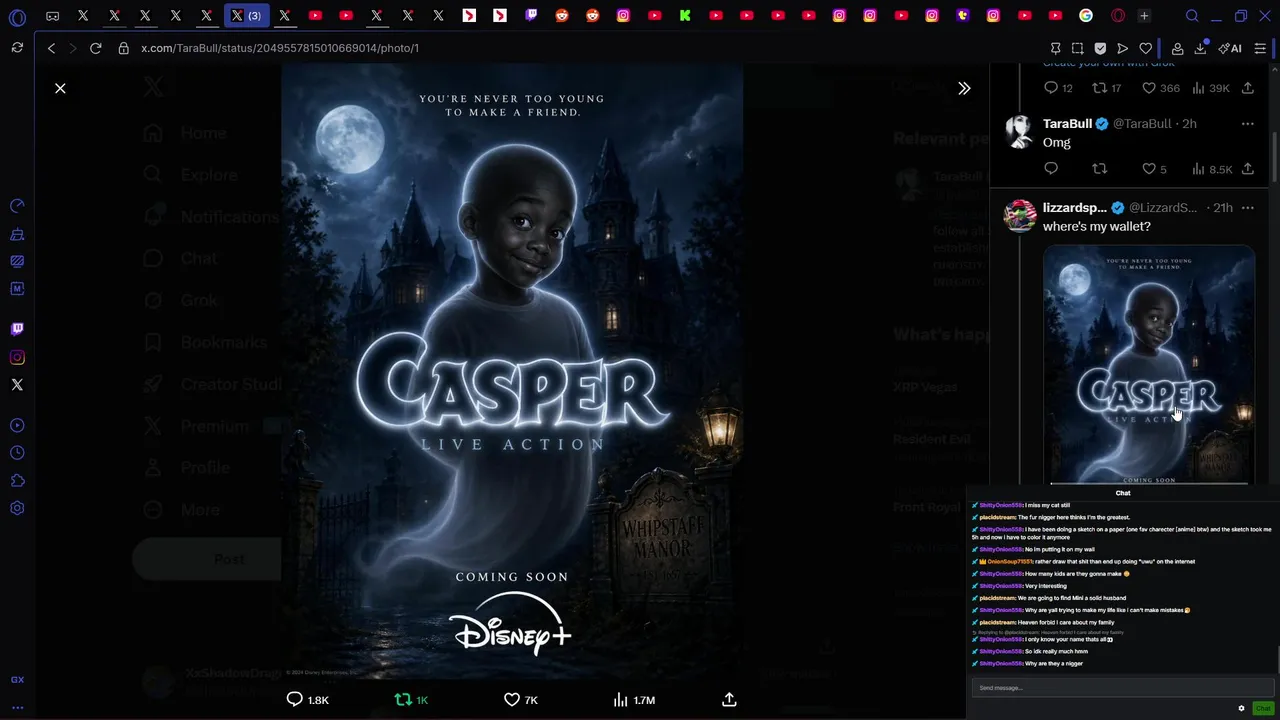Open more menu on TaraBull's Omg reply
The width and height of the screenshot is (1280, 720).
pyautogui.click(x=1247, y=124)
